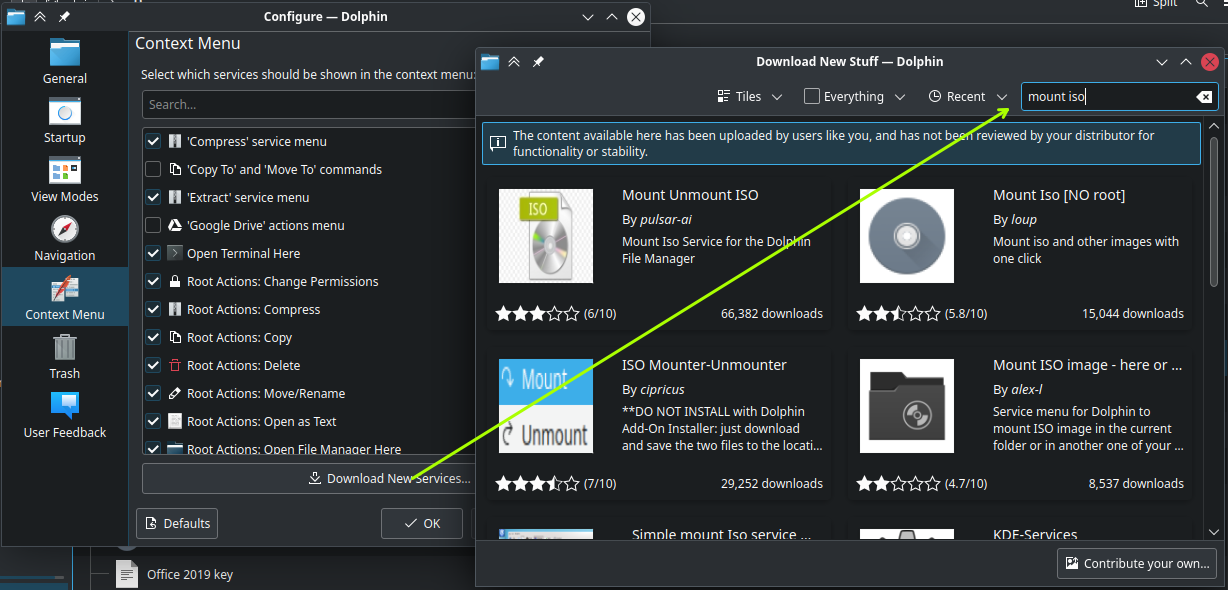The height and width of the screenshot is (590, 1228).
Task: Click the Mount Unmount ISO thumbnail
Action: tap(546, 236)
